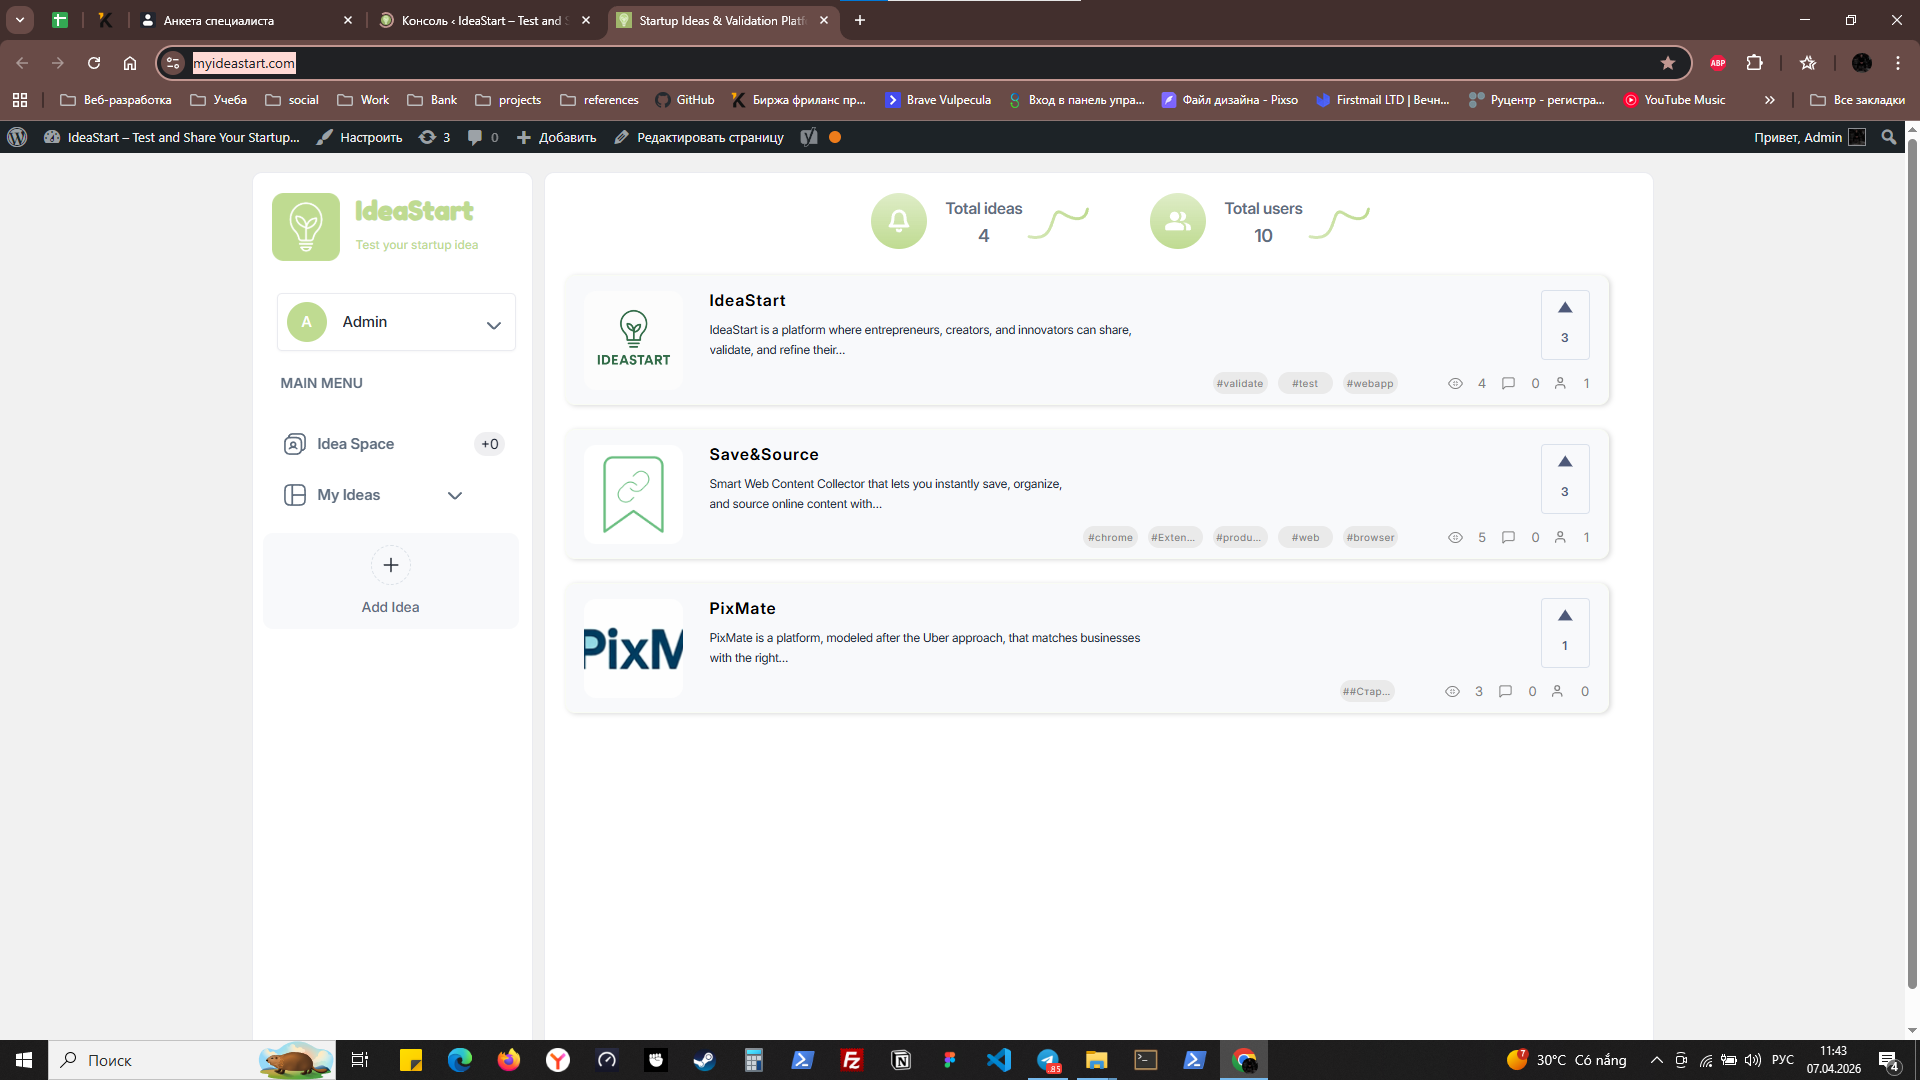Upvote the PixMate idea
1920x1080 pixels.
pyautogui.click(x=1565, y=616)
